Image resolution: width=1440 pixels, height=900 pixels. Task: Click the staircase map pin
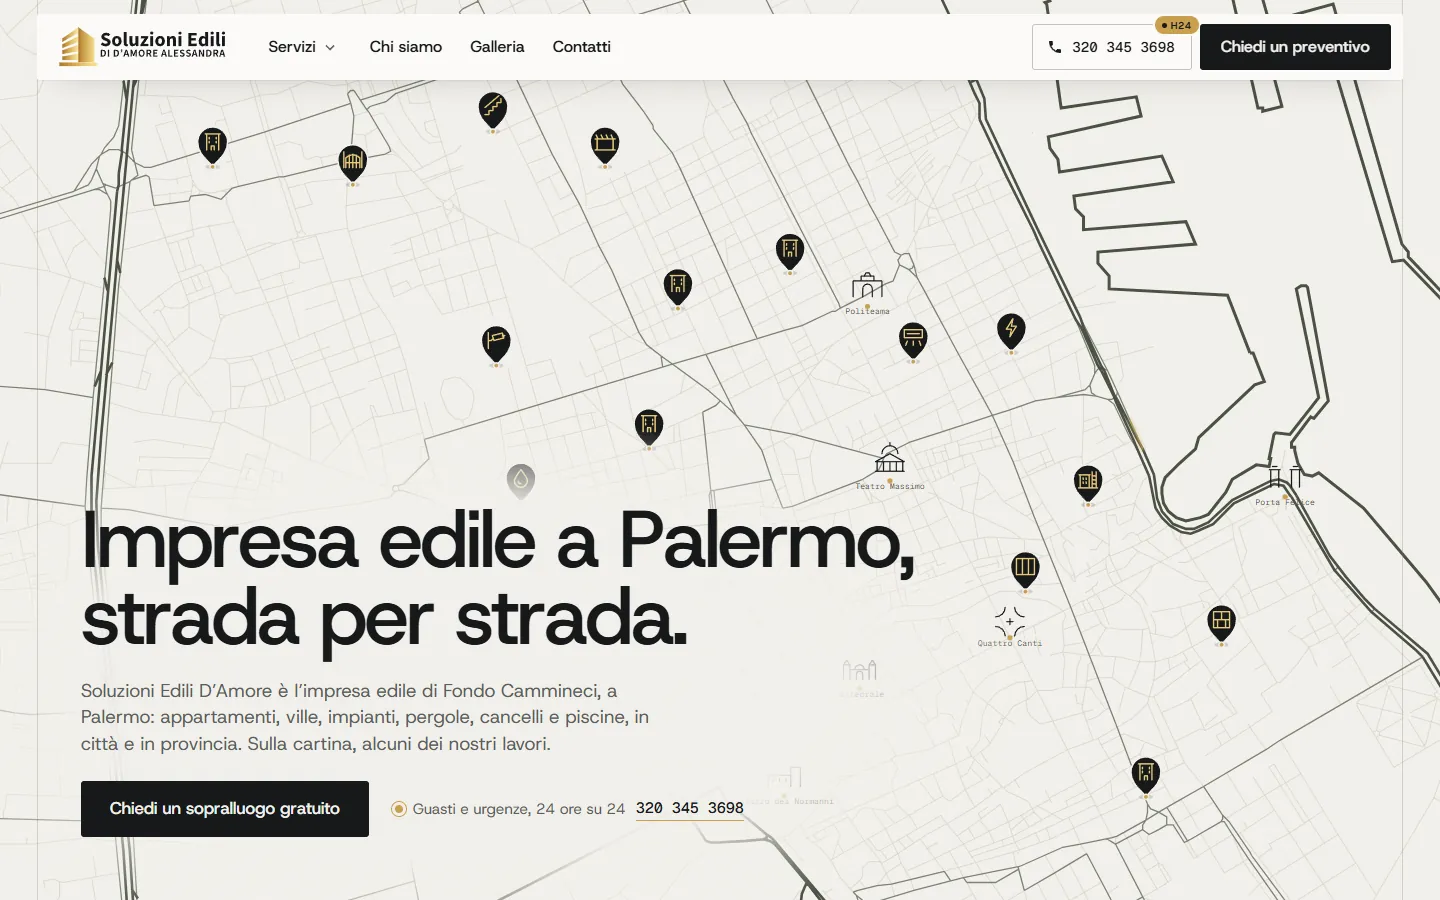pos(493,108)
